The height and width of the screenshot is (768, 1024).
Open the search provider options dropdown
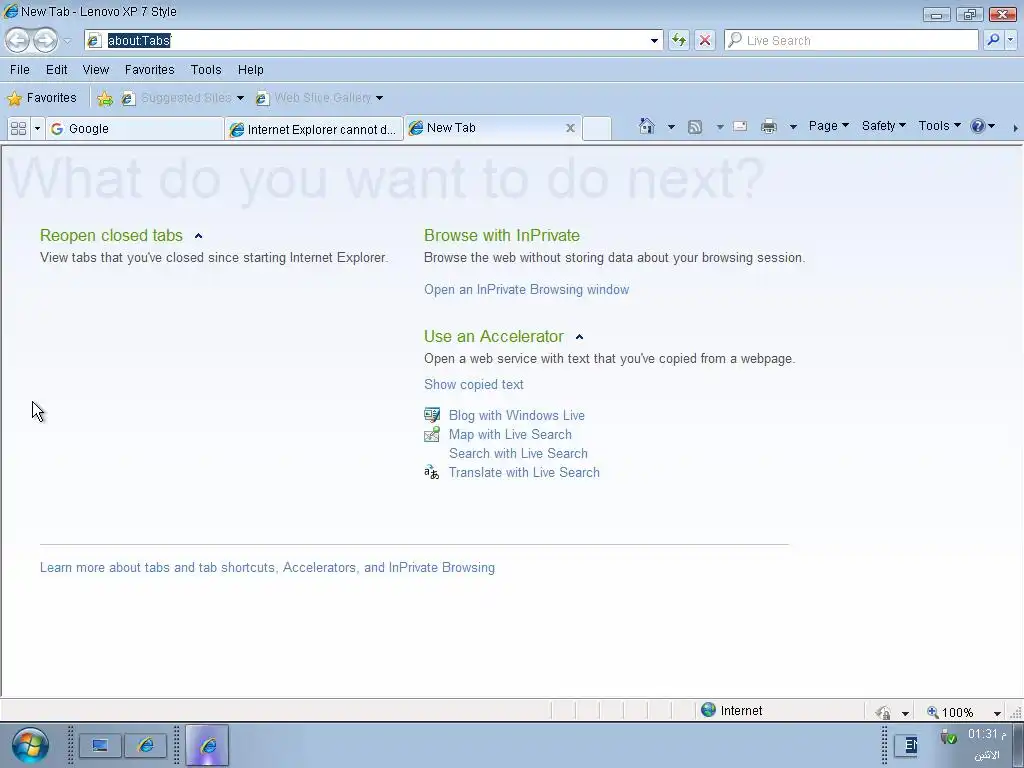tap(1010, 40)
